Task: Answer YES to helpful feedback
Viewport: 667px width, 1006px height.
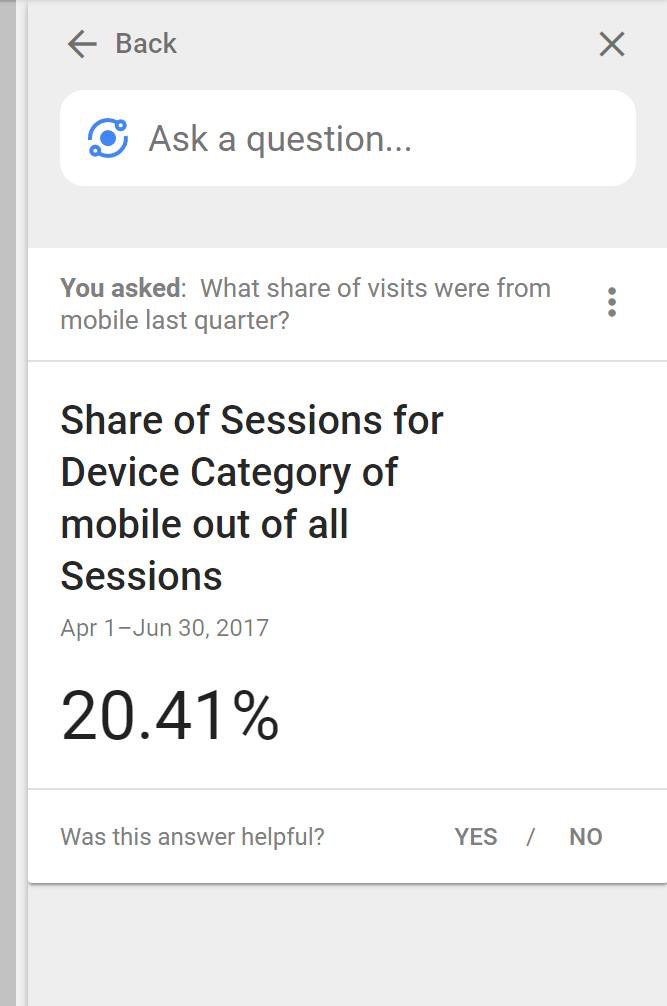Action: pos(475,837)
